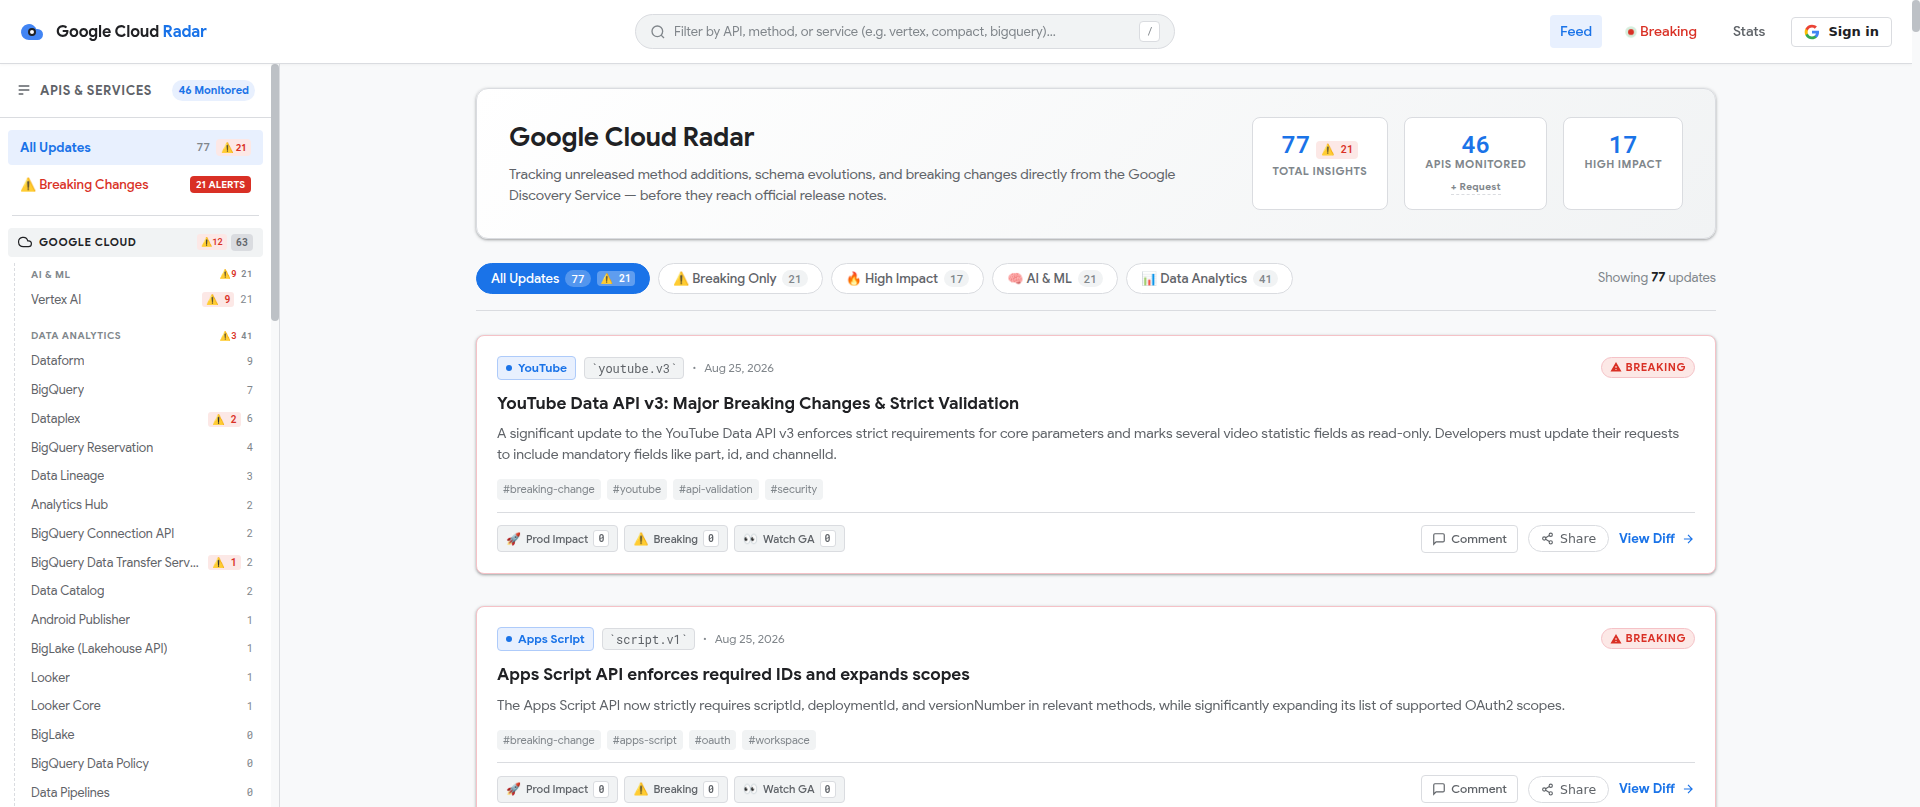This screenshot has width=1920, height=807.
Task: Select Breaking Changes in the sidebar
Action: coord(135,185)
